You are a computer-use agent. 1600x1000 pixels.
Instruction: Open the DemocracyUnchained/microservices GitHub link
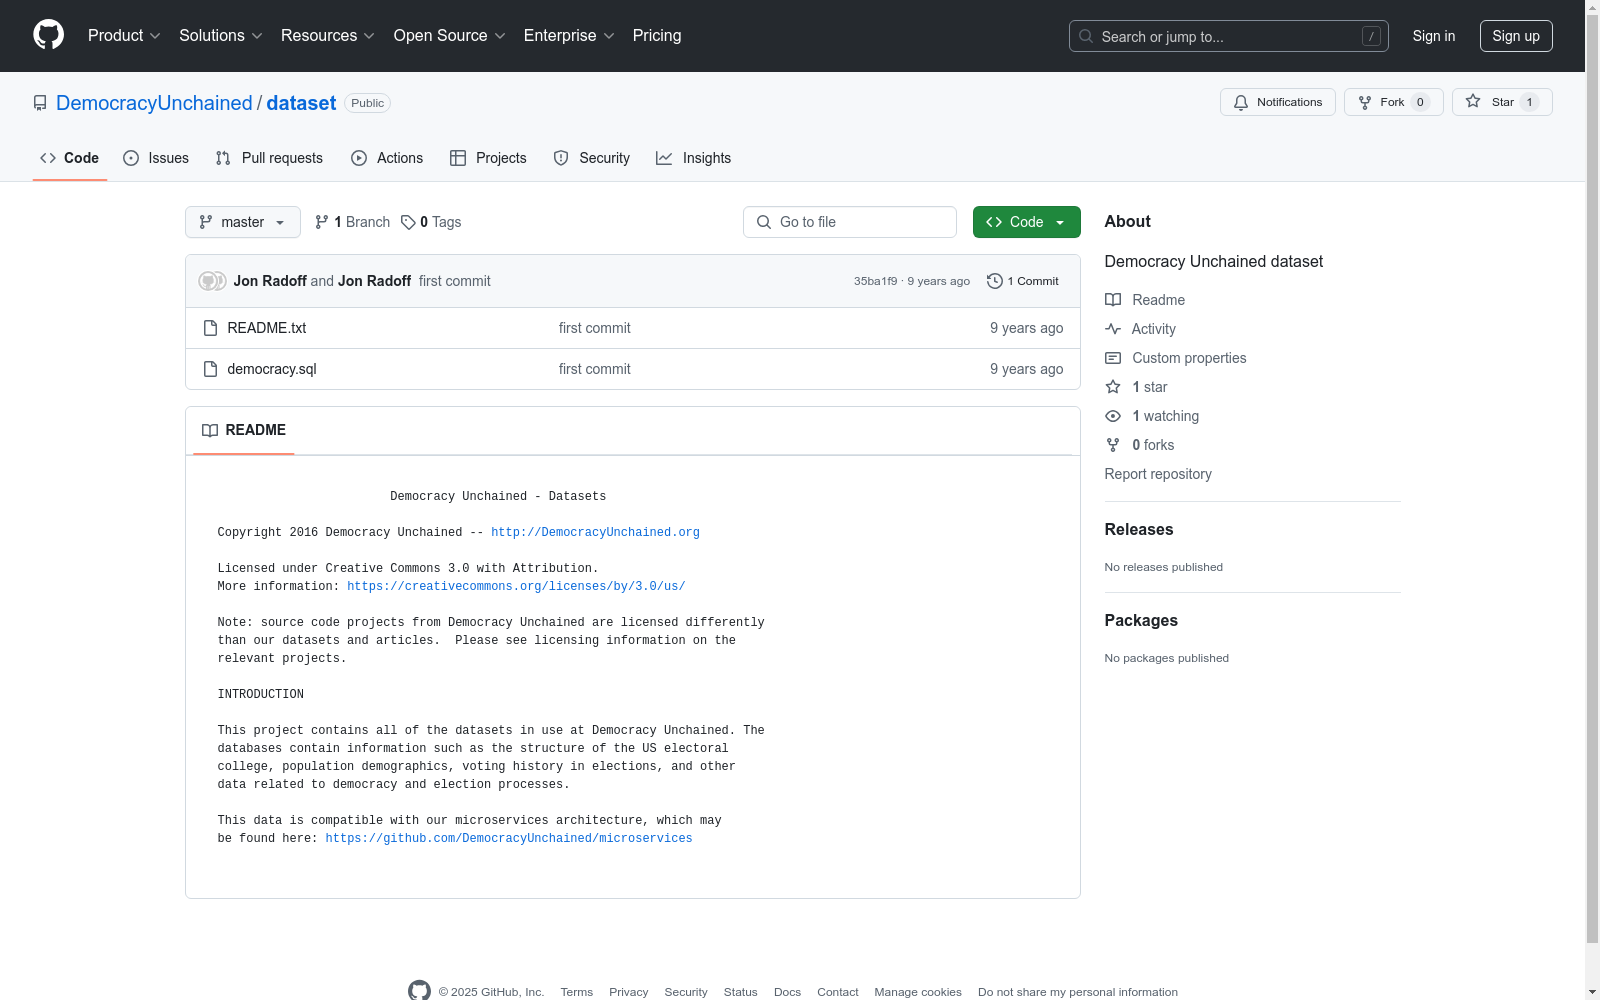[x=509, y=838]
